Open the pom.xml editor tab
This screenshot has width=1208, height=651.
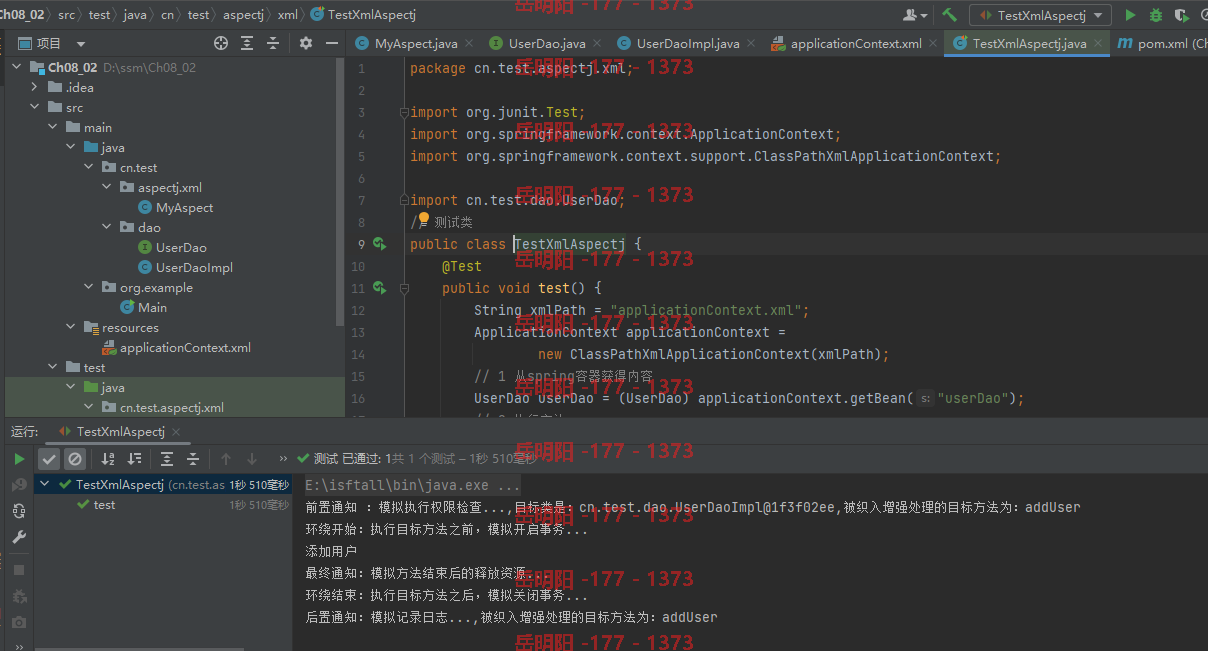click(1162, 44)
